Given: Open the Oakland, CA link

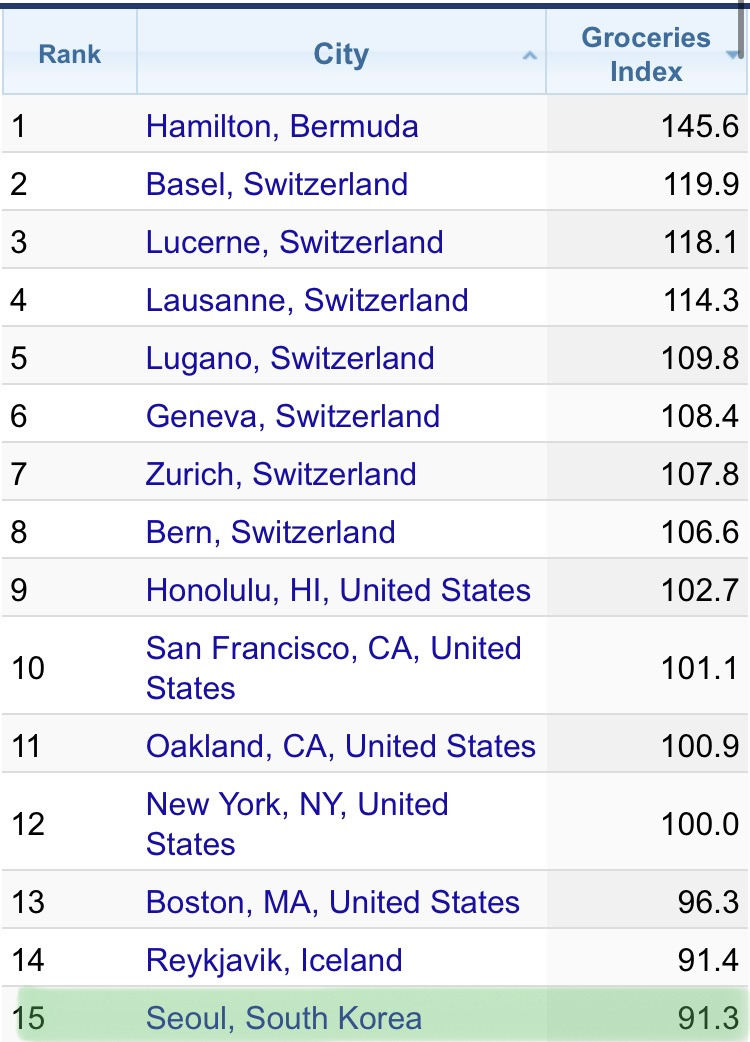Looking at the screenshot, I should (340, 746).
